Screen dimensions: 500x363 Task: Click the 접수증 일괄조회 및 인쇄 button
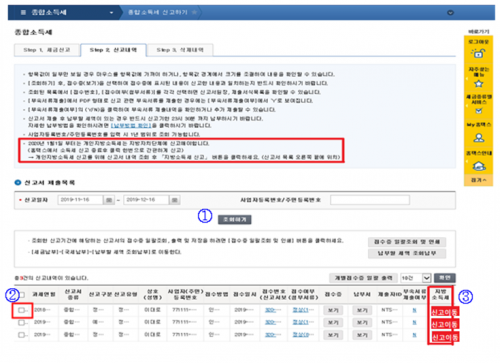(x=407, y=242)
